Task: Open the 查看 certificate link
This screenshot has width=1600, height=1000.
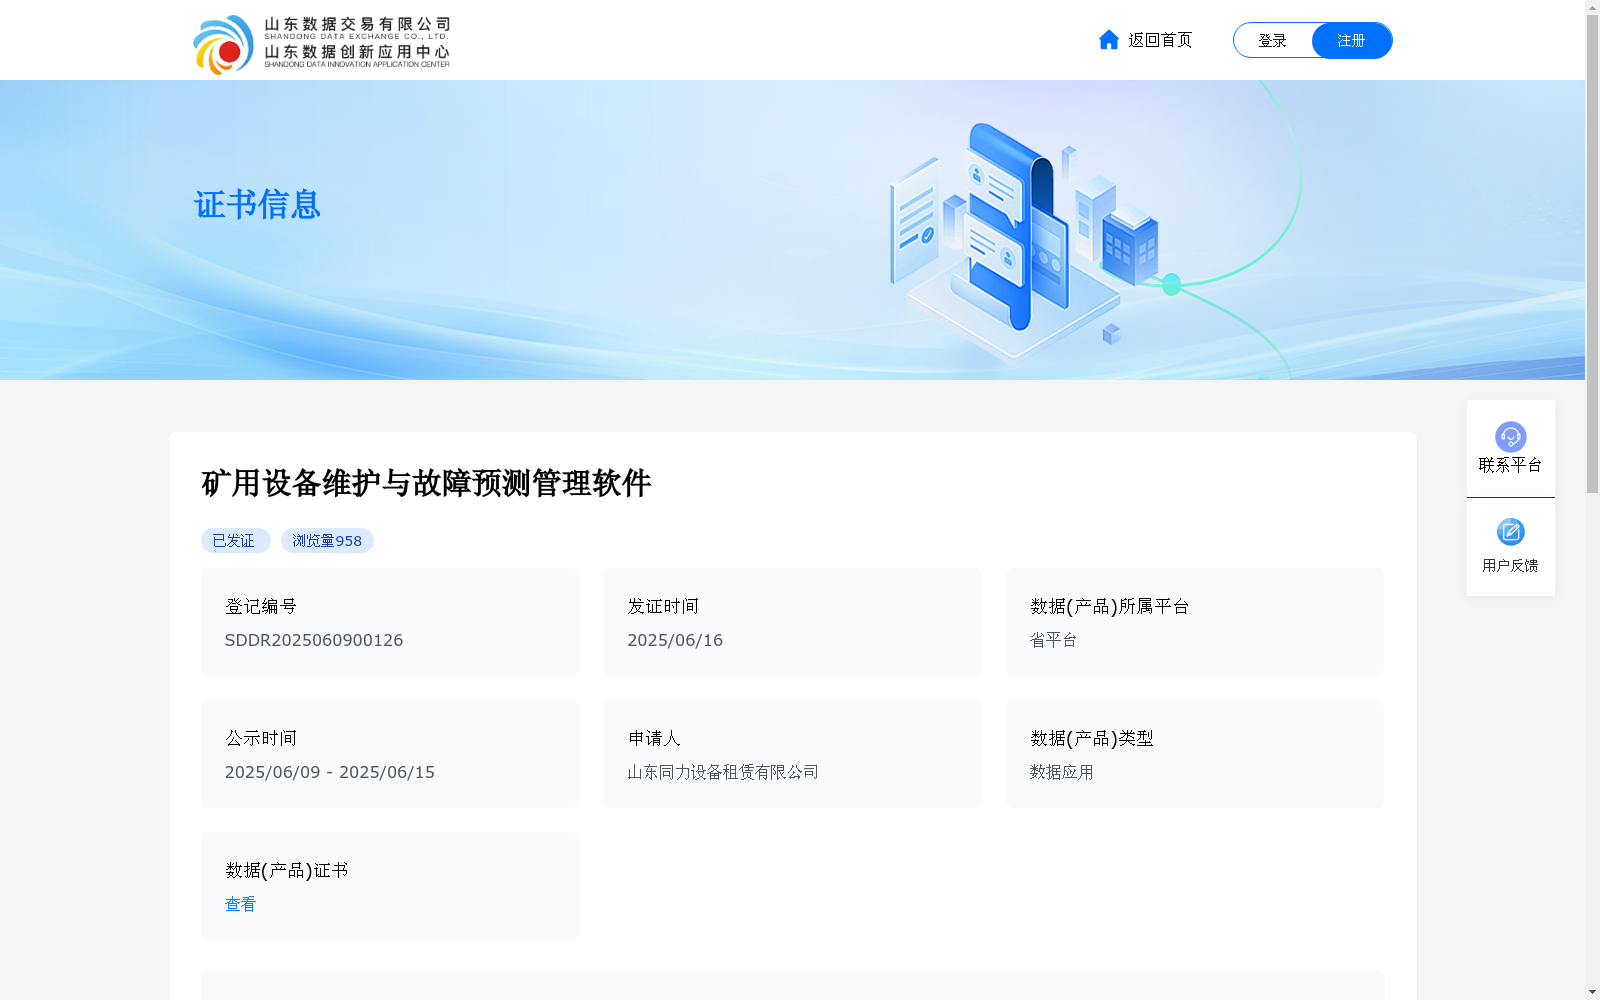Action: (240, 904)
